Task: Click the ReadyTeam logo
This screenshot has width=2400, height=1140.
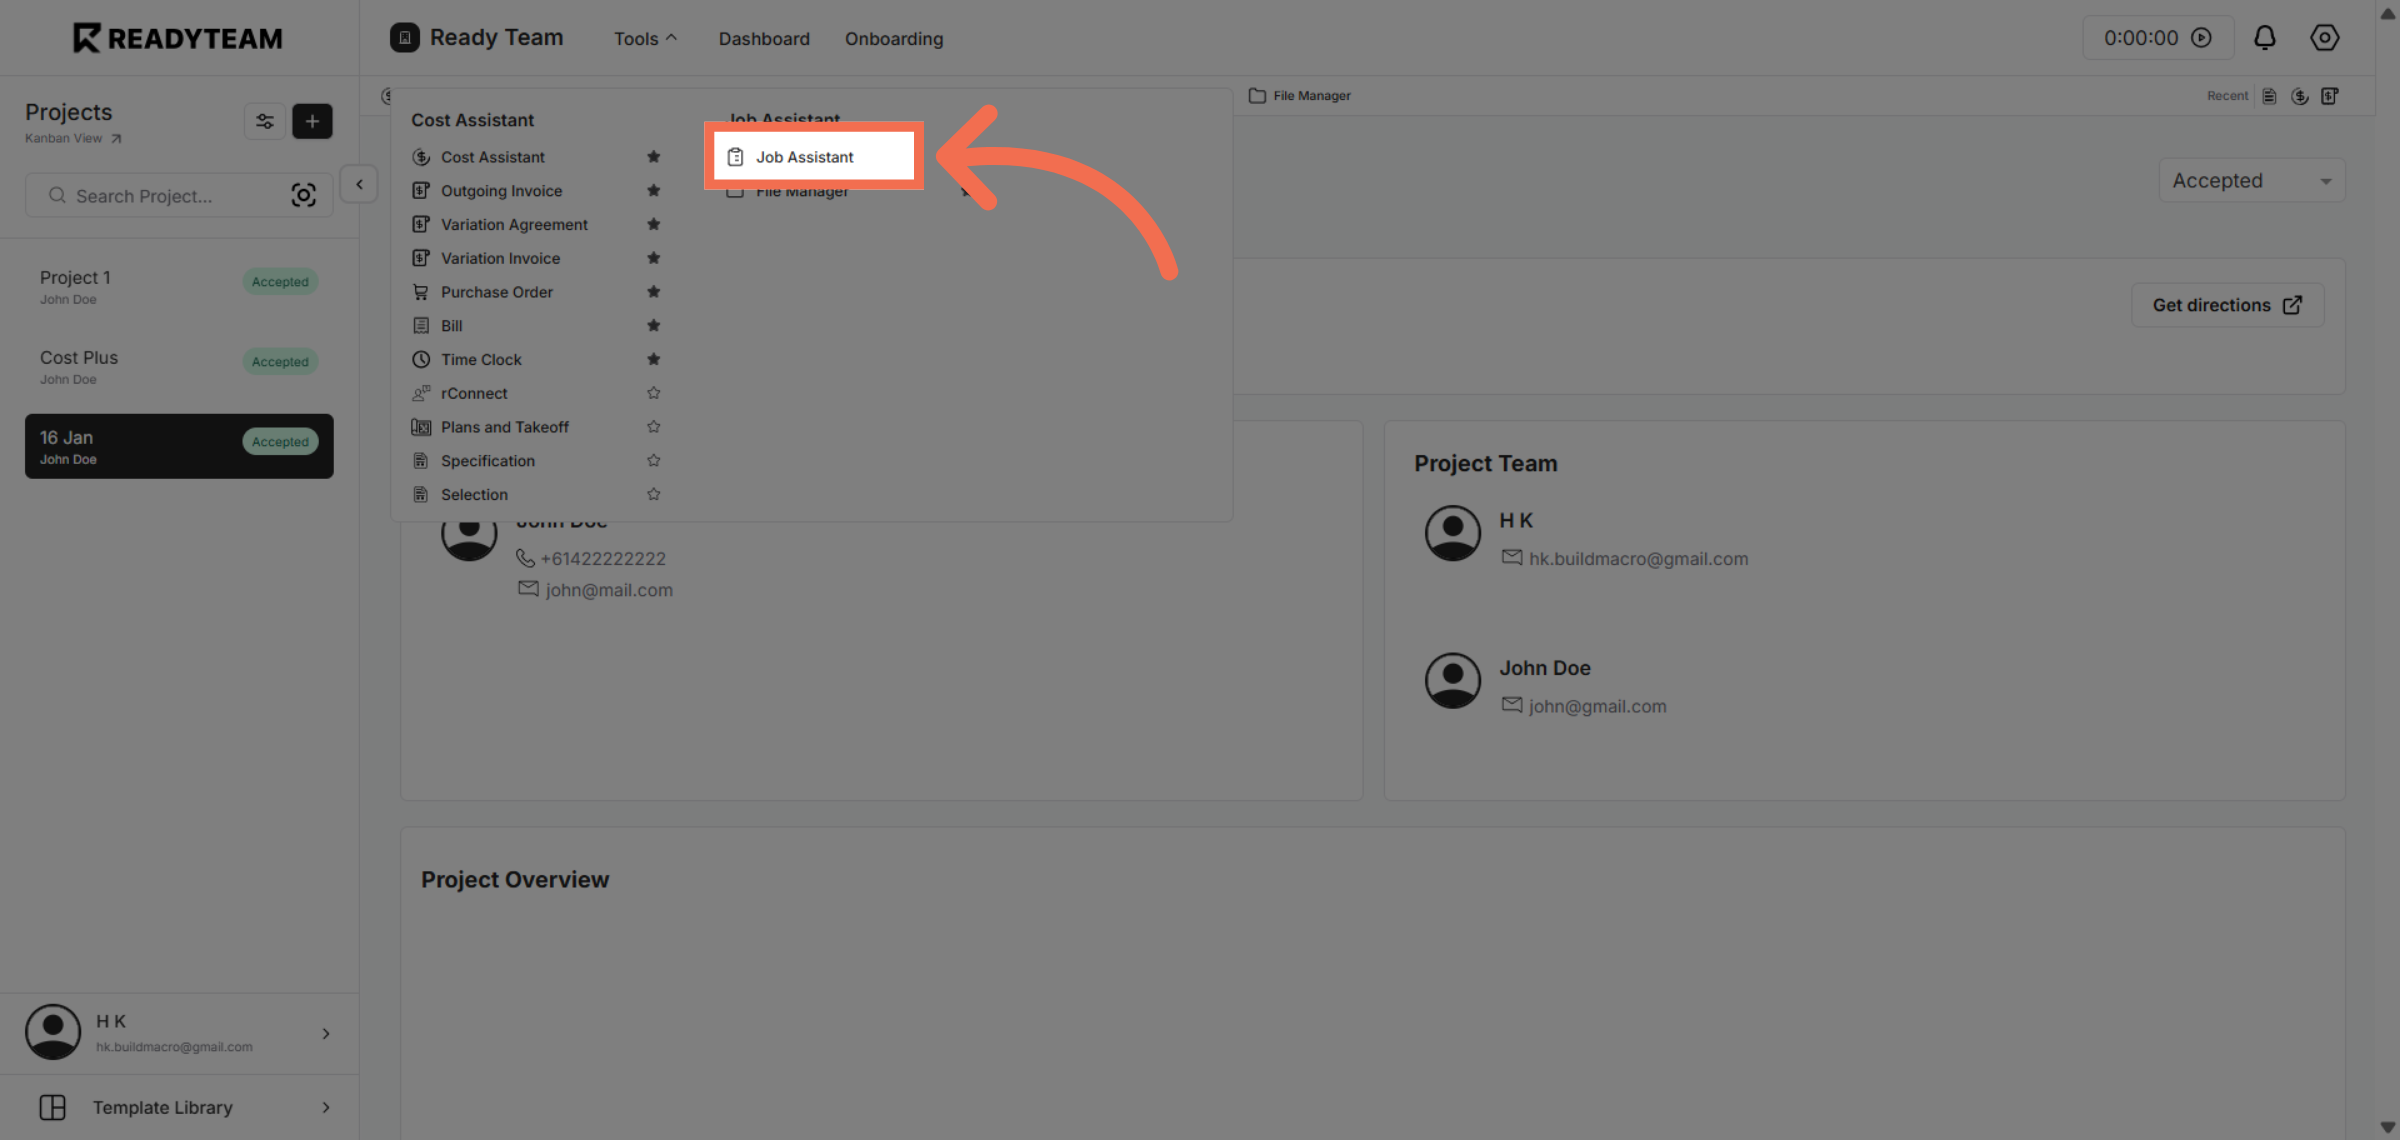Action: 176,37
